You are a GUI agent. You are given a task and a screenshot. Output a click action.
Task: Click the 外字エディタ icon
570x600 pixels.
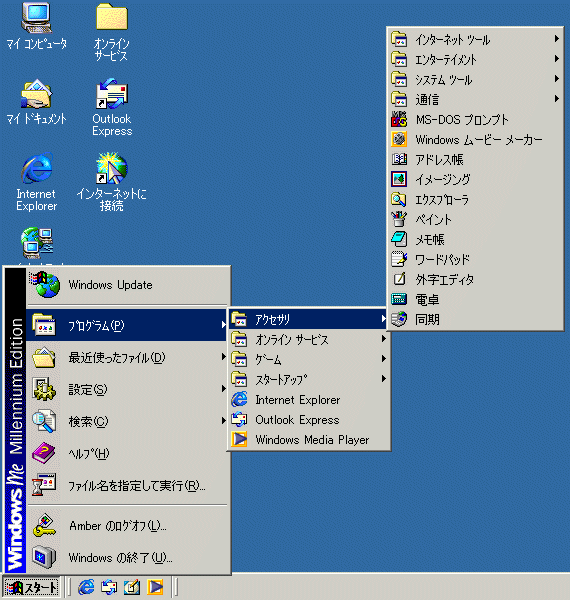(399, 279)
